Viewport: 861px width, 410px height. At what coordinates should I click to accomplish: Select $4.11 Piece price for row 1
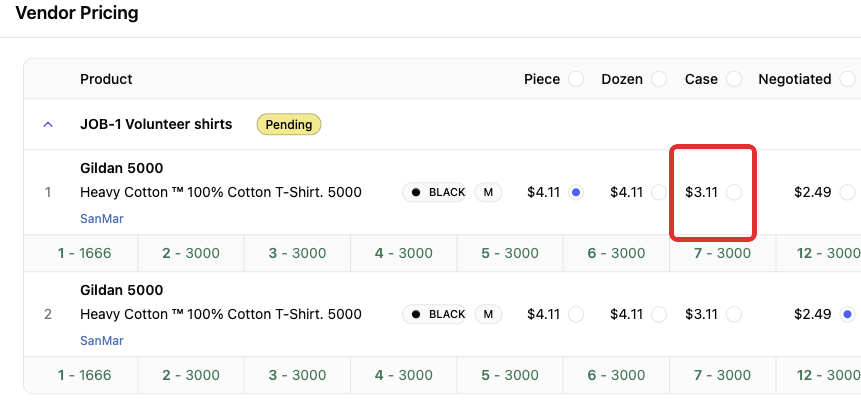[x=576, y=193]
